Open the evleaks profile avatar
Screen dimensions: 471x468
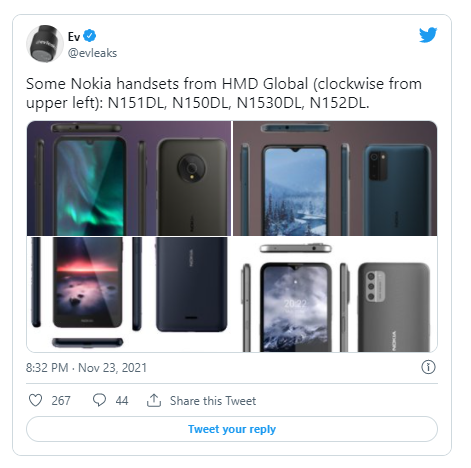45,44
